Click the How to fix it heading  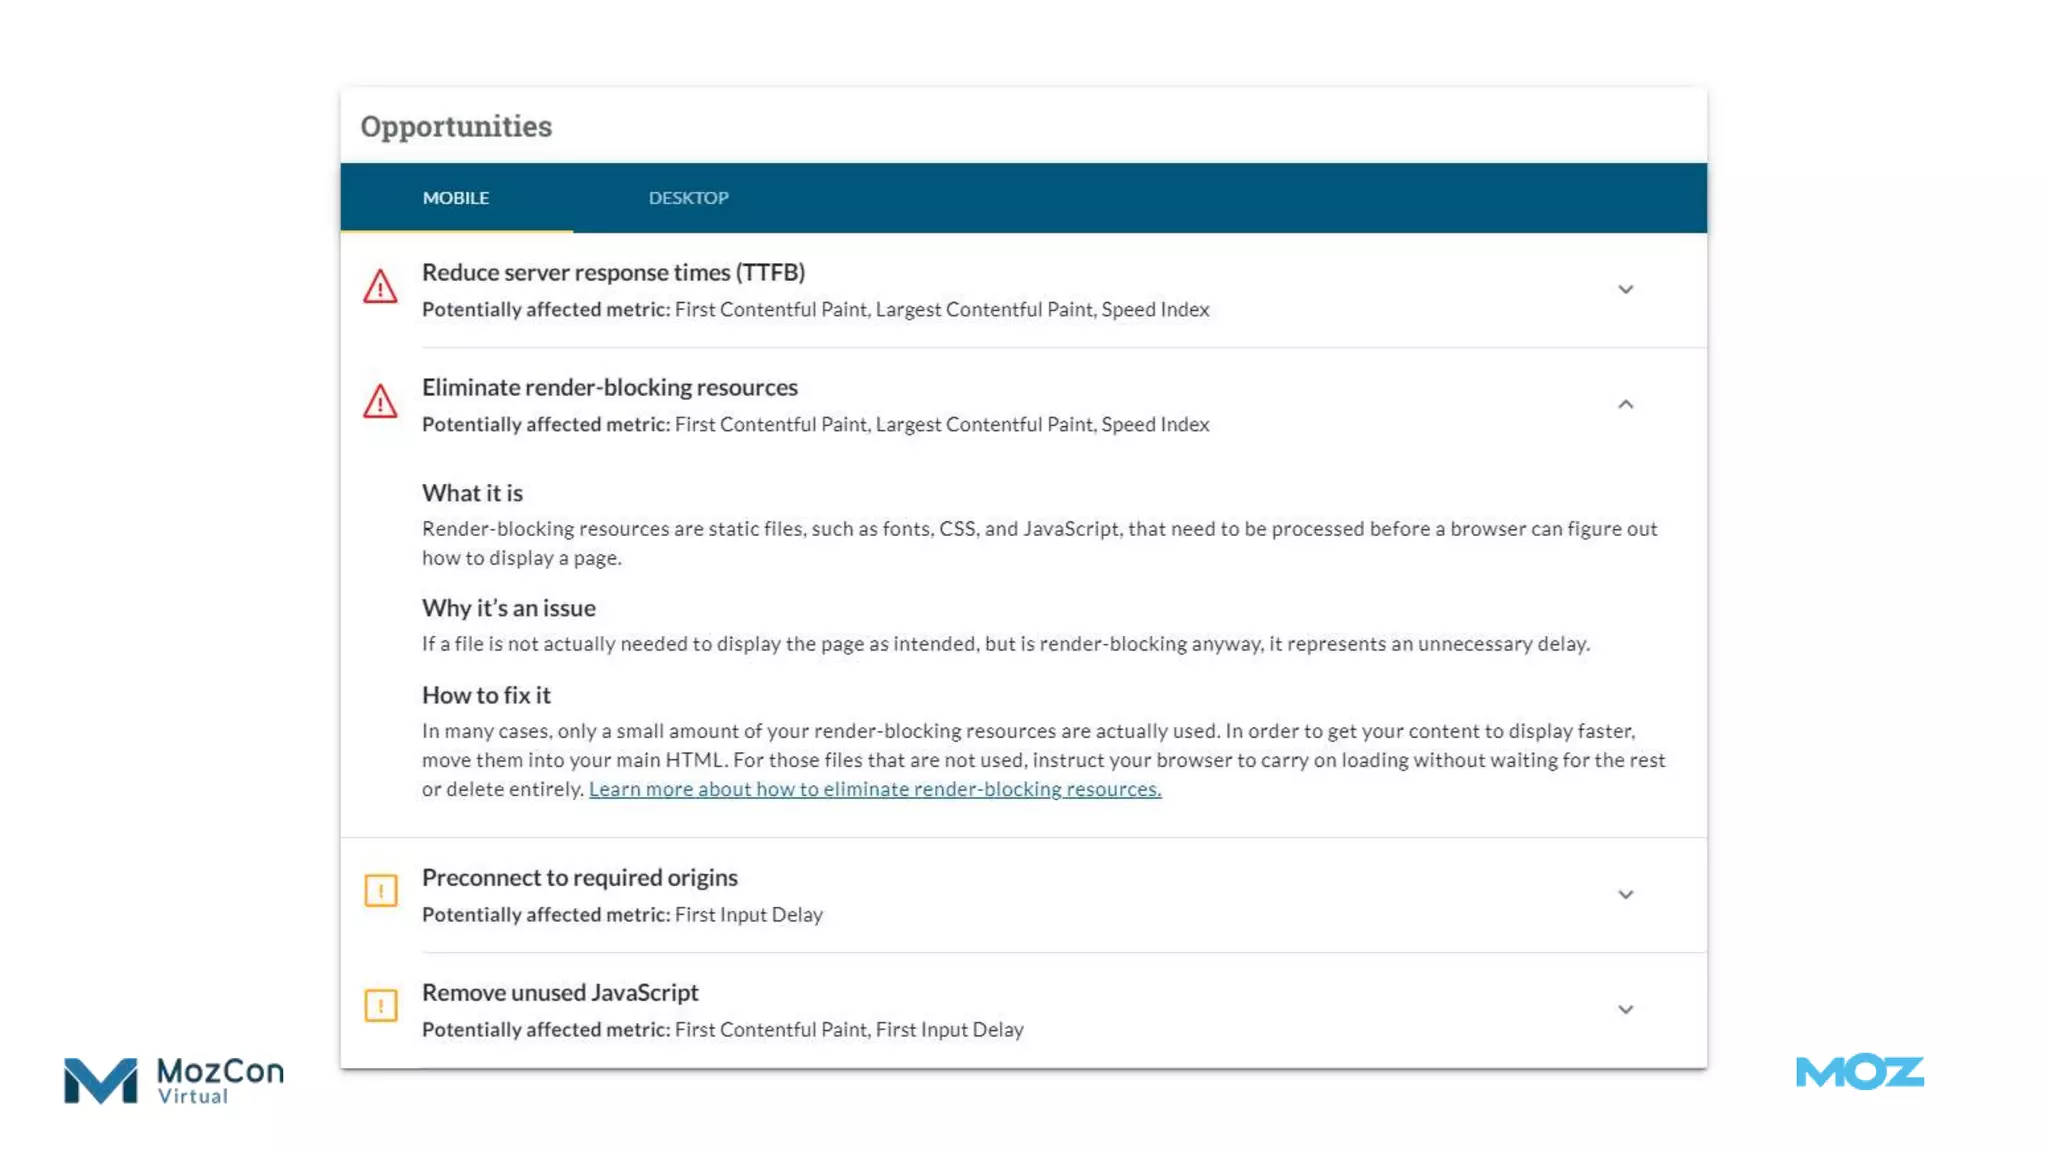point(486,695)
